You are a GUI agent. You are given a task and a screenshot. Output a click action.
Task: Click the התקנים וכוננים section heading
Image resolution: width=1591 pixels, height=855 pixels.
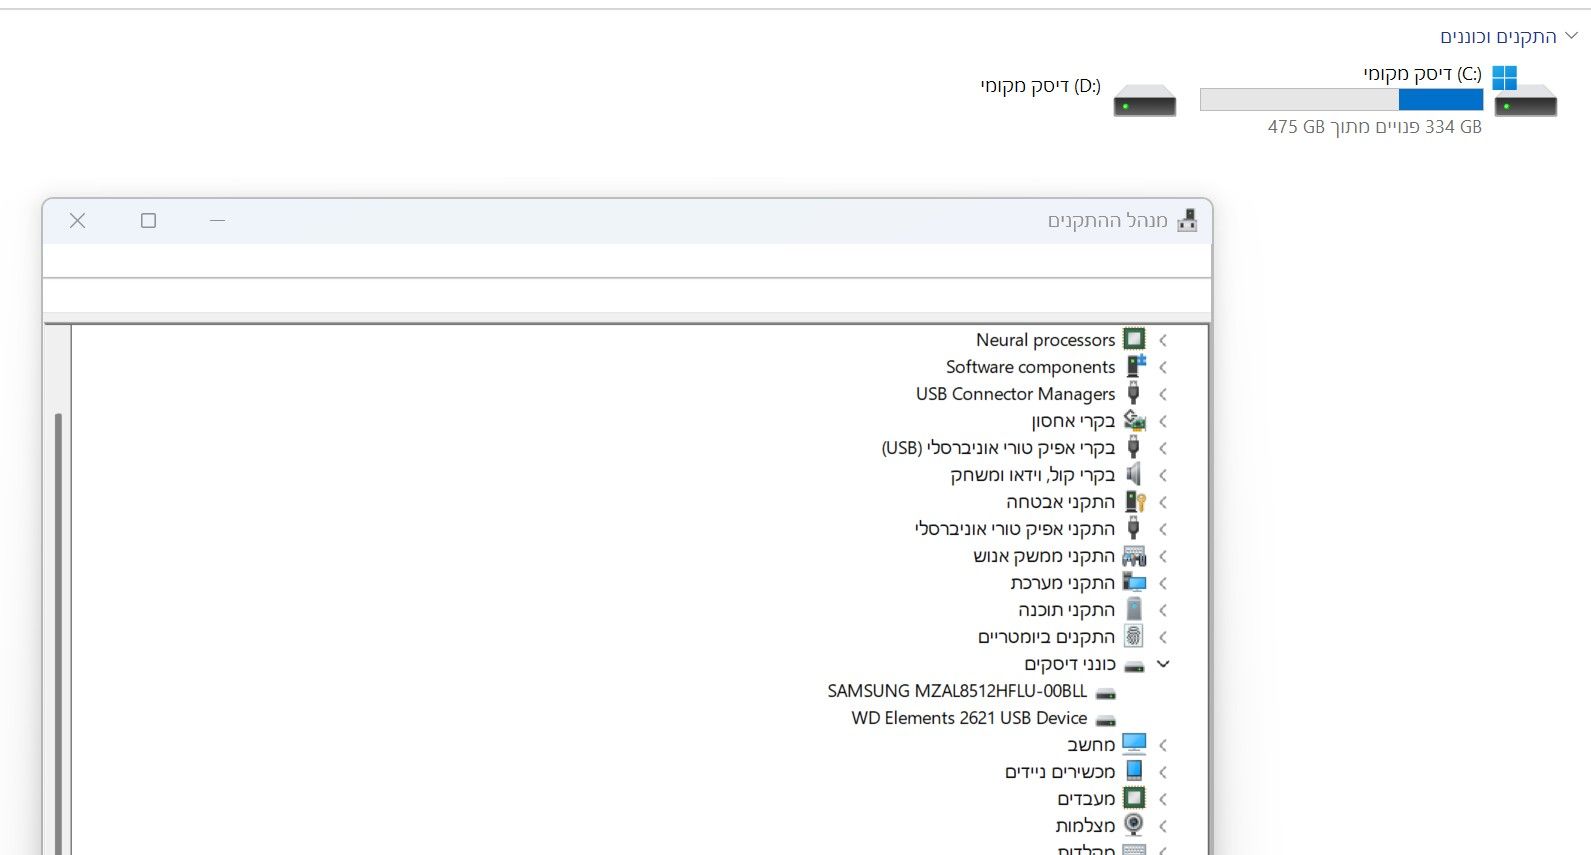click(x=1498, y=37)
